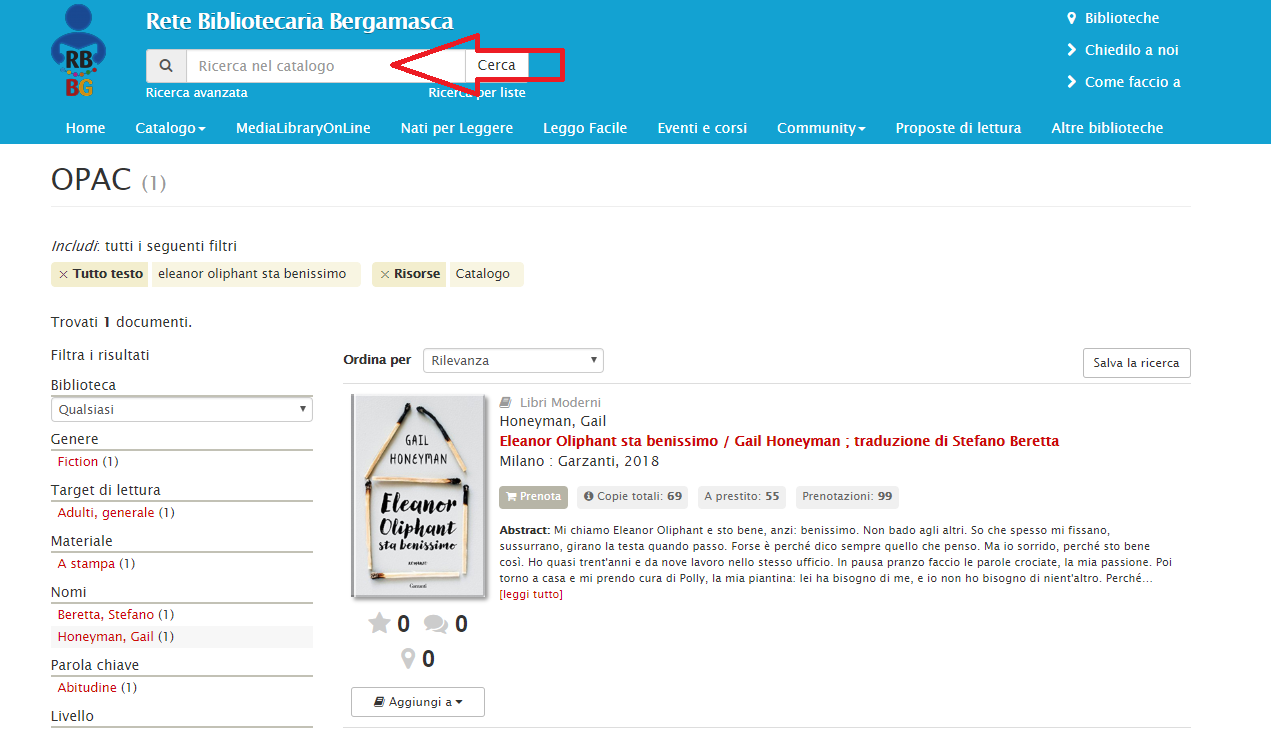
Task: Remove the Tutto testo filter with X
Action: (64, 274)
